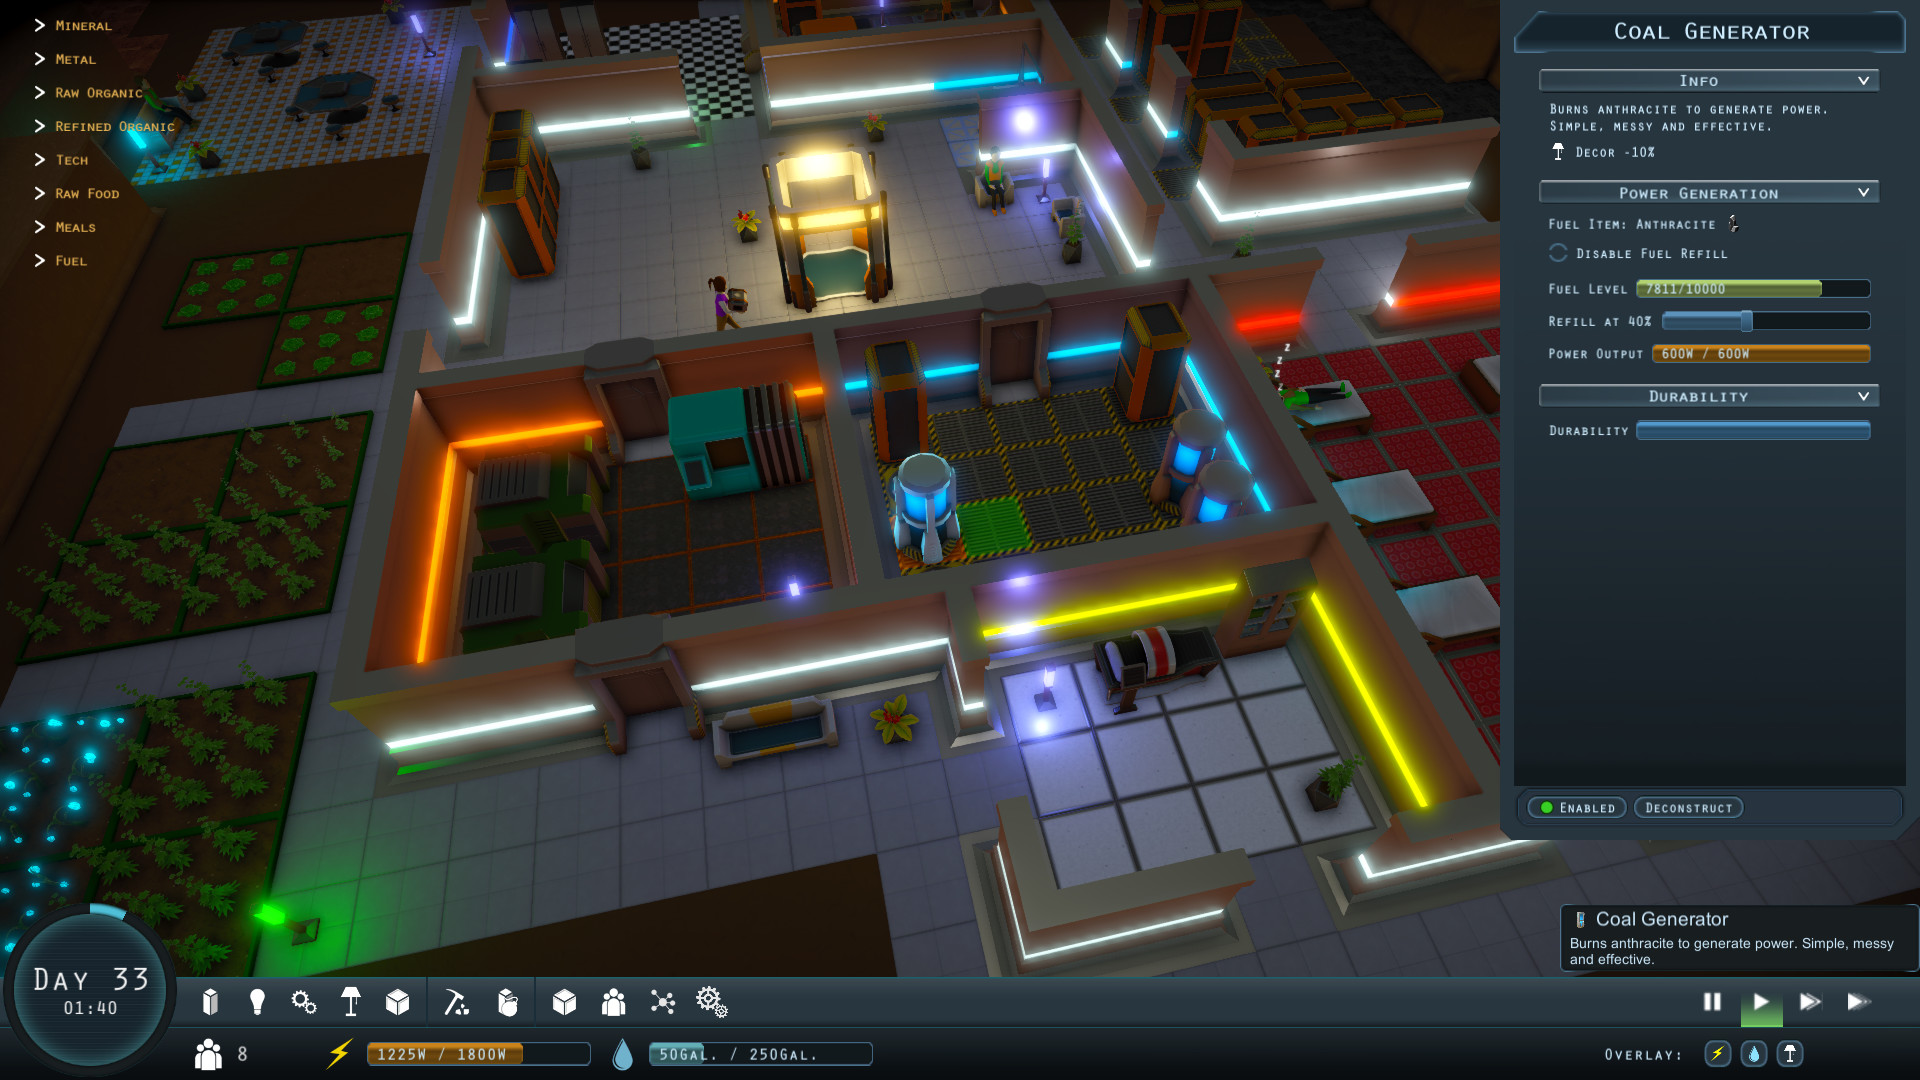Select the seated colonist in chair
Image resolution: width=1920 pixels, height=1080 pixels.
tap(995, 180)
